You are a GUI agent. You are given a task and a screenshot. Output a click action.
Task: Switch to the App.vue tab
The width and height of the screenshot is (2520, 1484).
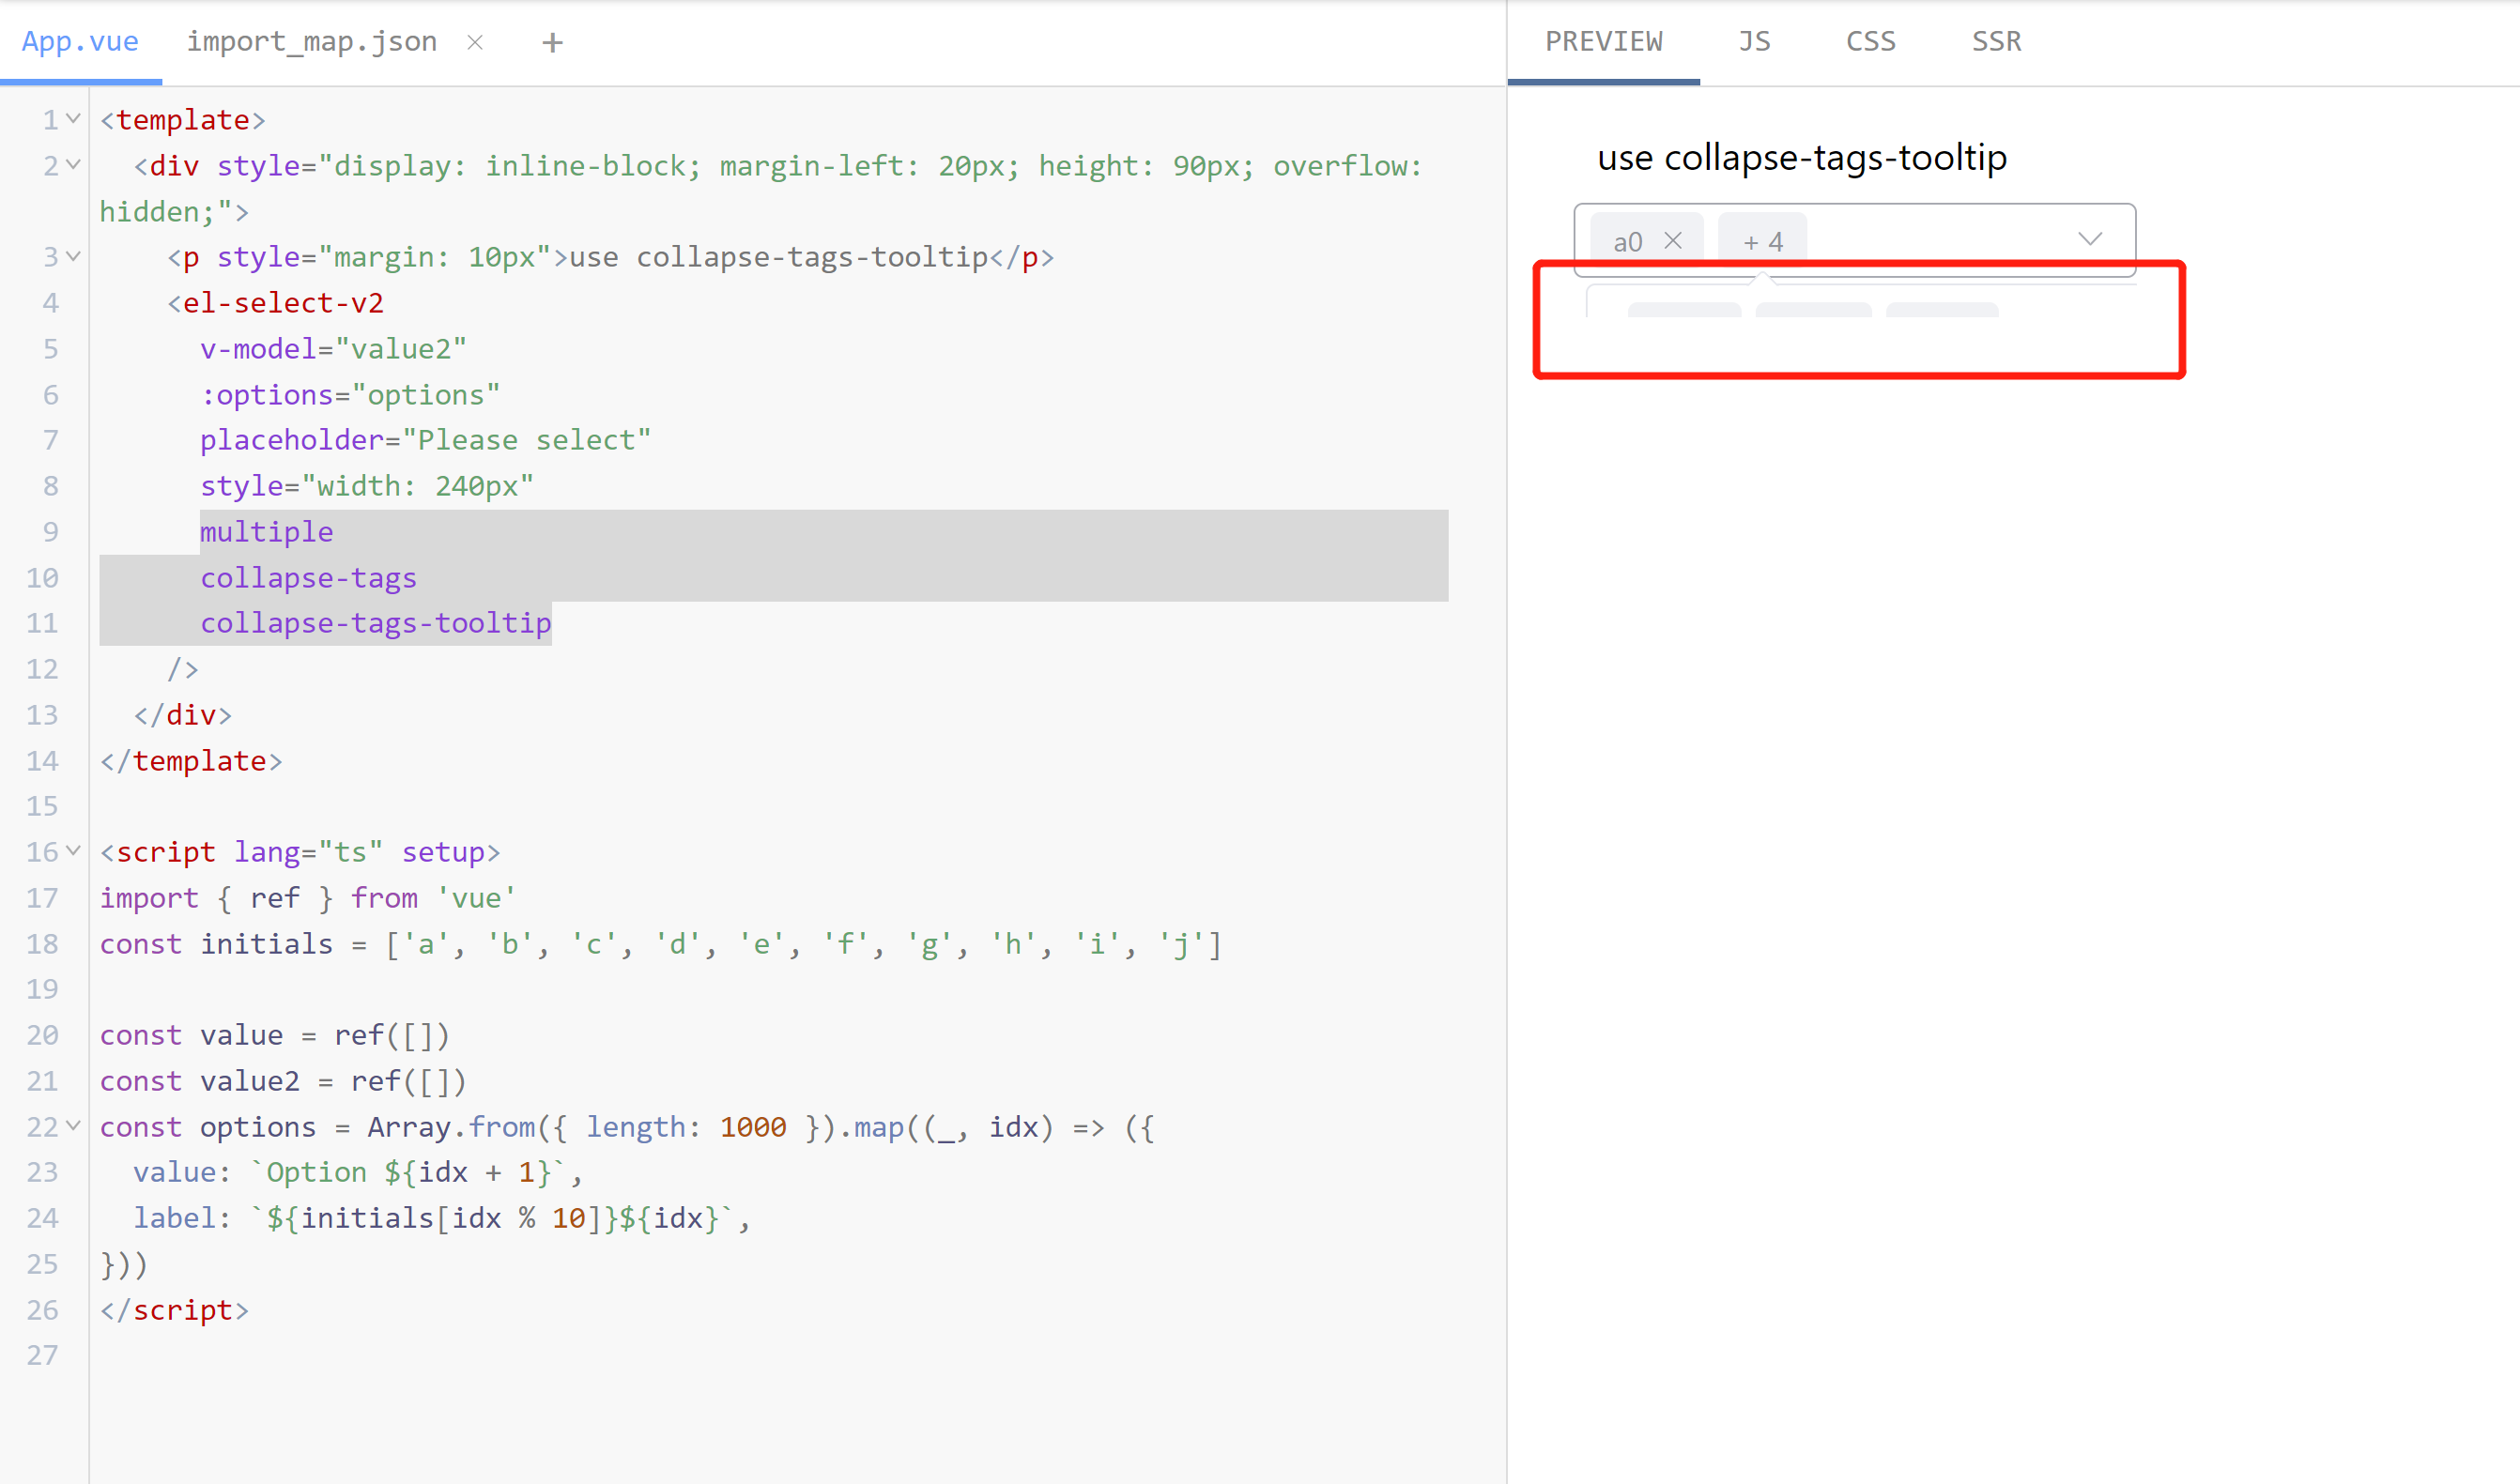80,42
